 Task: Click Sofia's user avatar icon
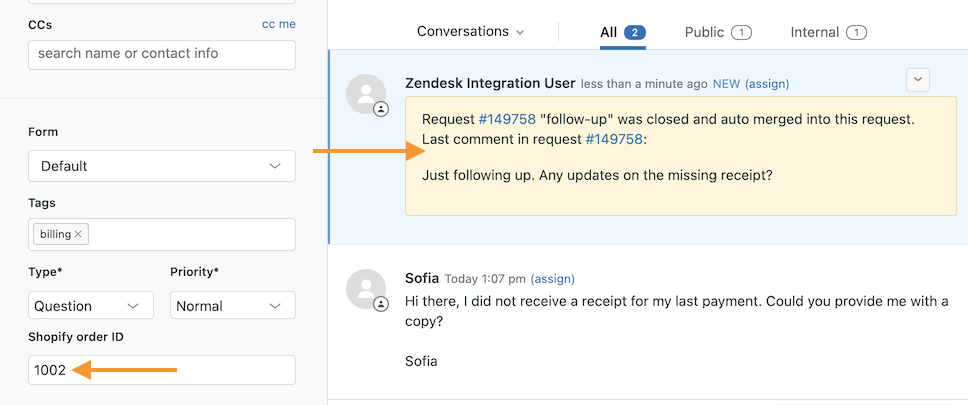click(366, 289)
